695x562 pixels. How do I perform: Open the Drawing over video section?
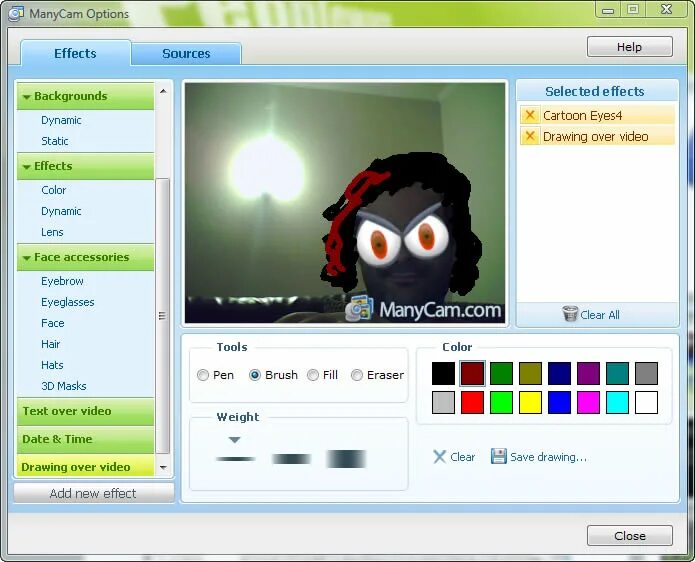click(x=85, y=466)
